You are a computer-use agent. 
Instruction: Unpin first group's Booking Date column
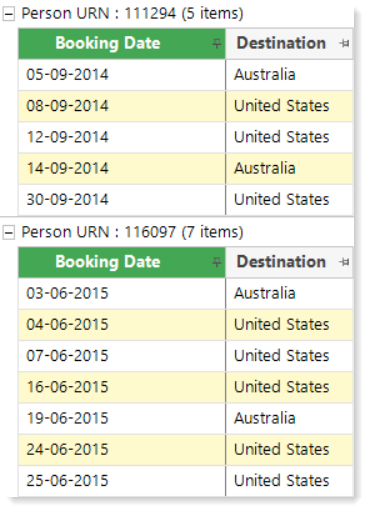(217, 43)
